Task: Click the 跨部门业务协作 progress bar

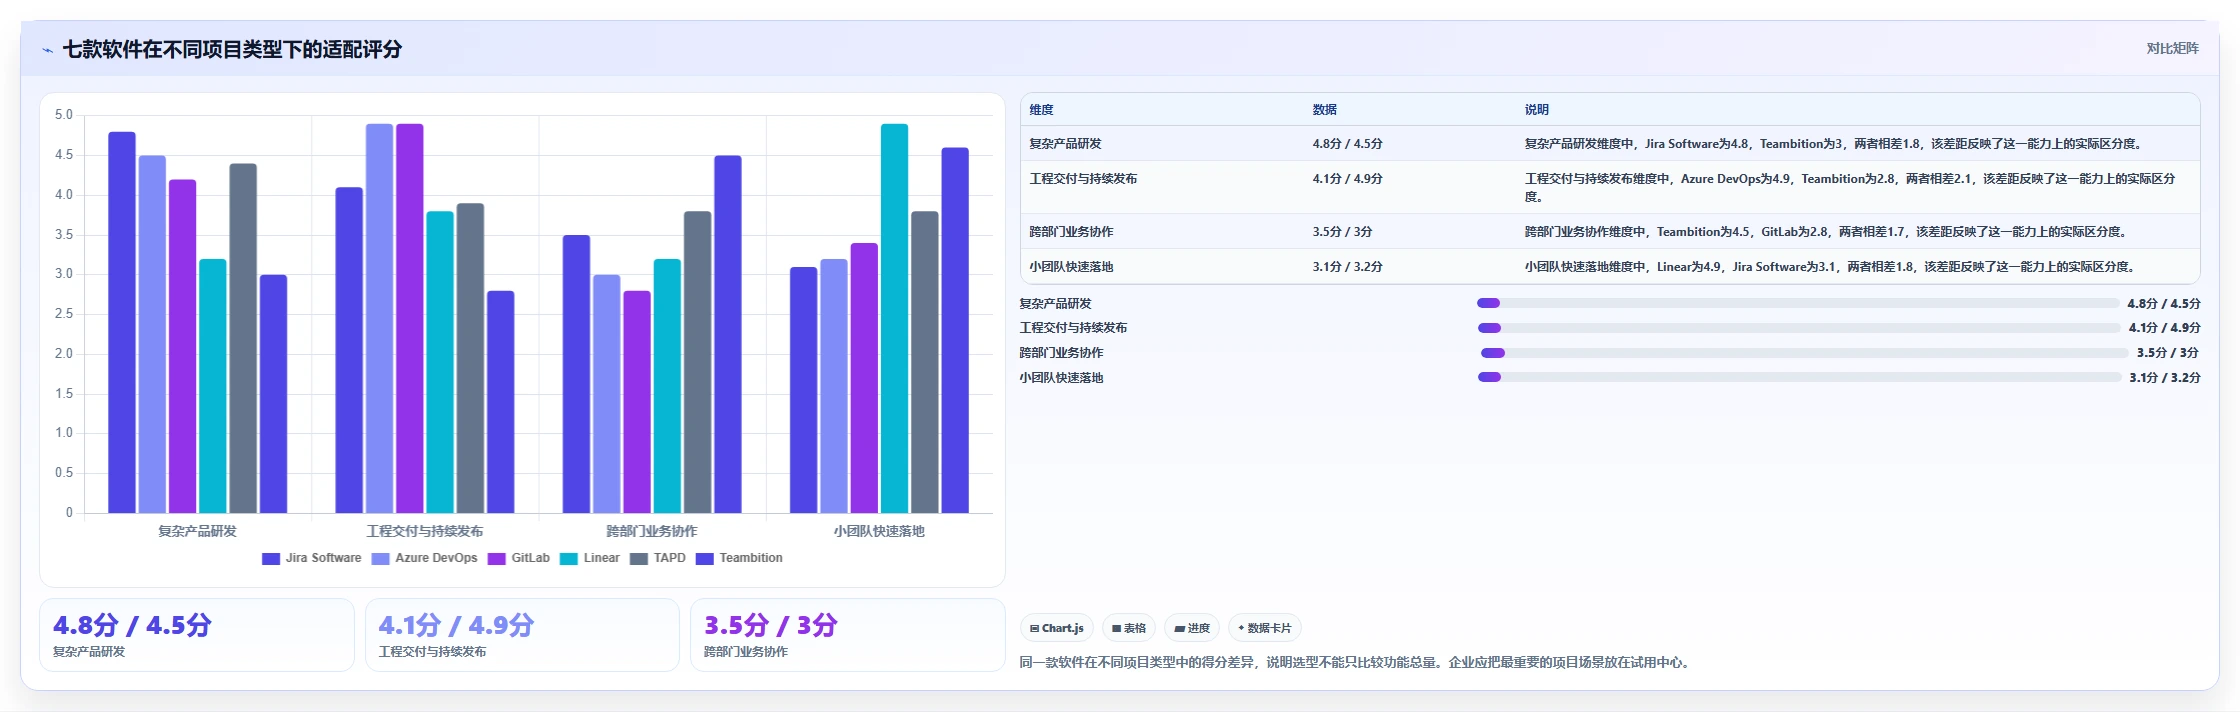Action: (x=1804, y=353)
